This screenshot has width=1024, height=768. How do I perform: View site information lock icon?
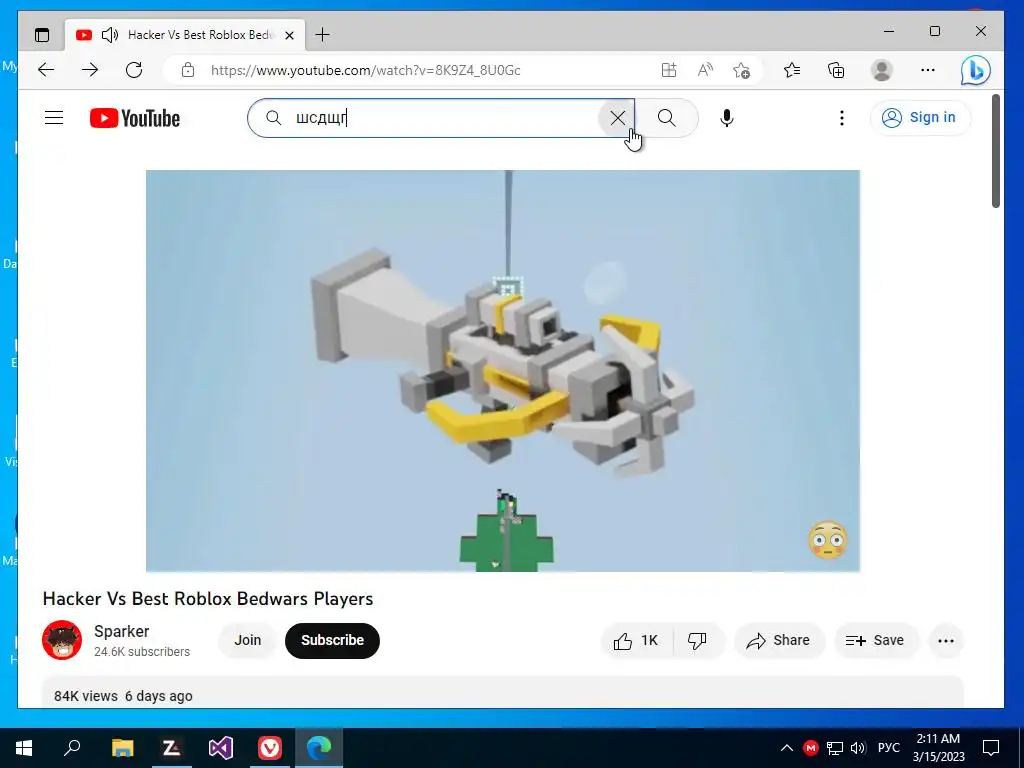(x=188, y=70)
